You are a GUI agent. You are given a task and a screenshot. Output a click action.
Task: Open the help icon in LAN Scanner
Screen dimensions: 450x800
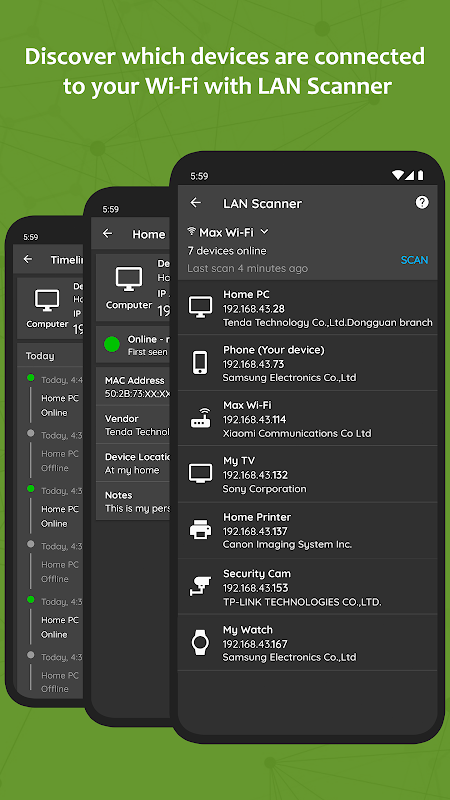[x=422, y=203]
